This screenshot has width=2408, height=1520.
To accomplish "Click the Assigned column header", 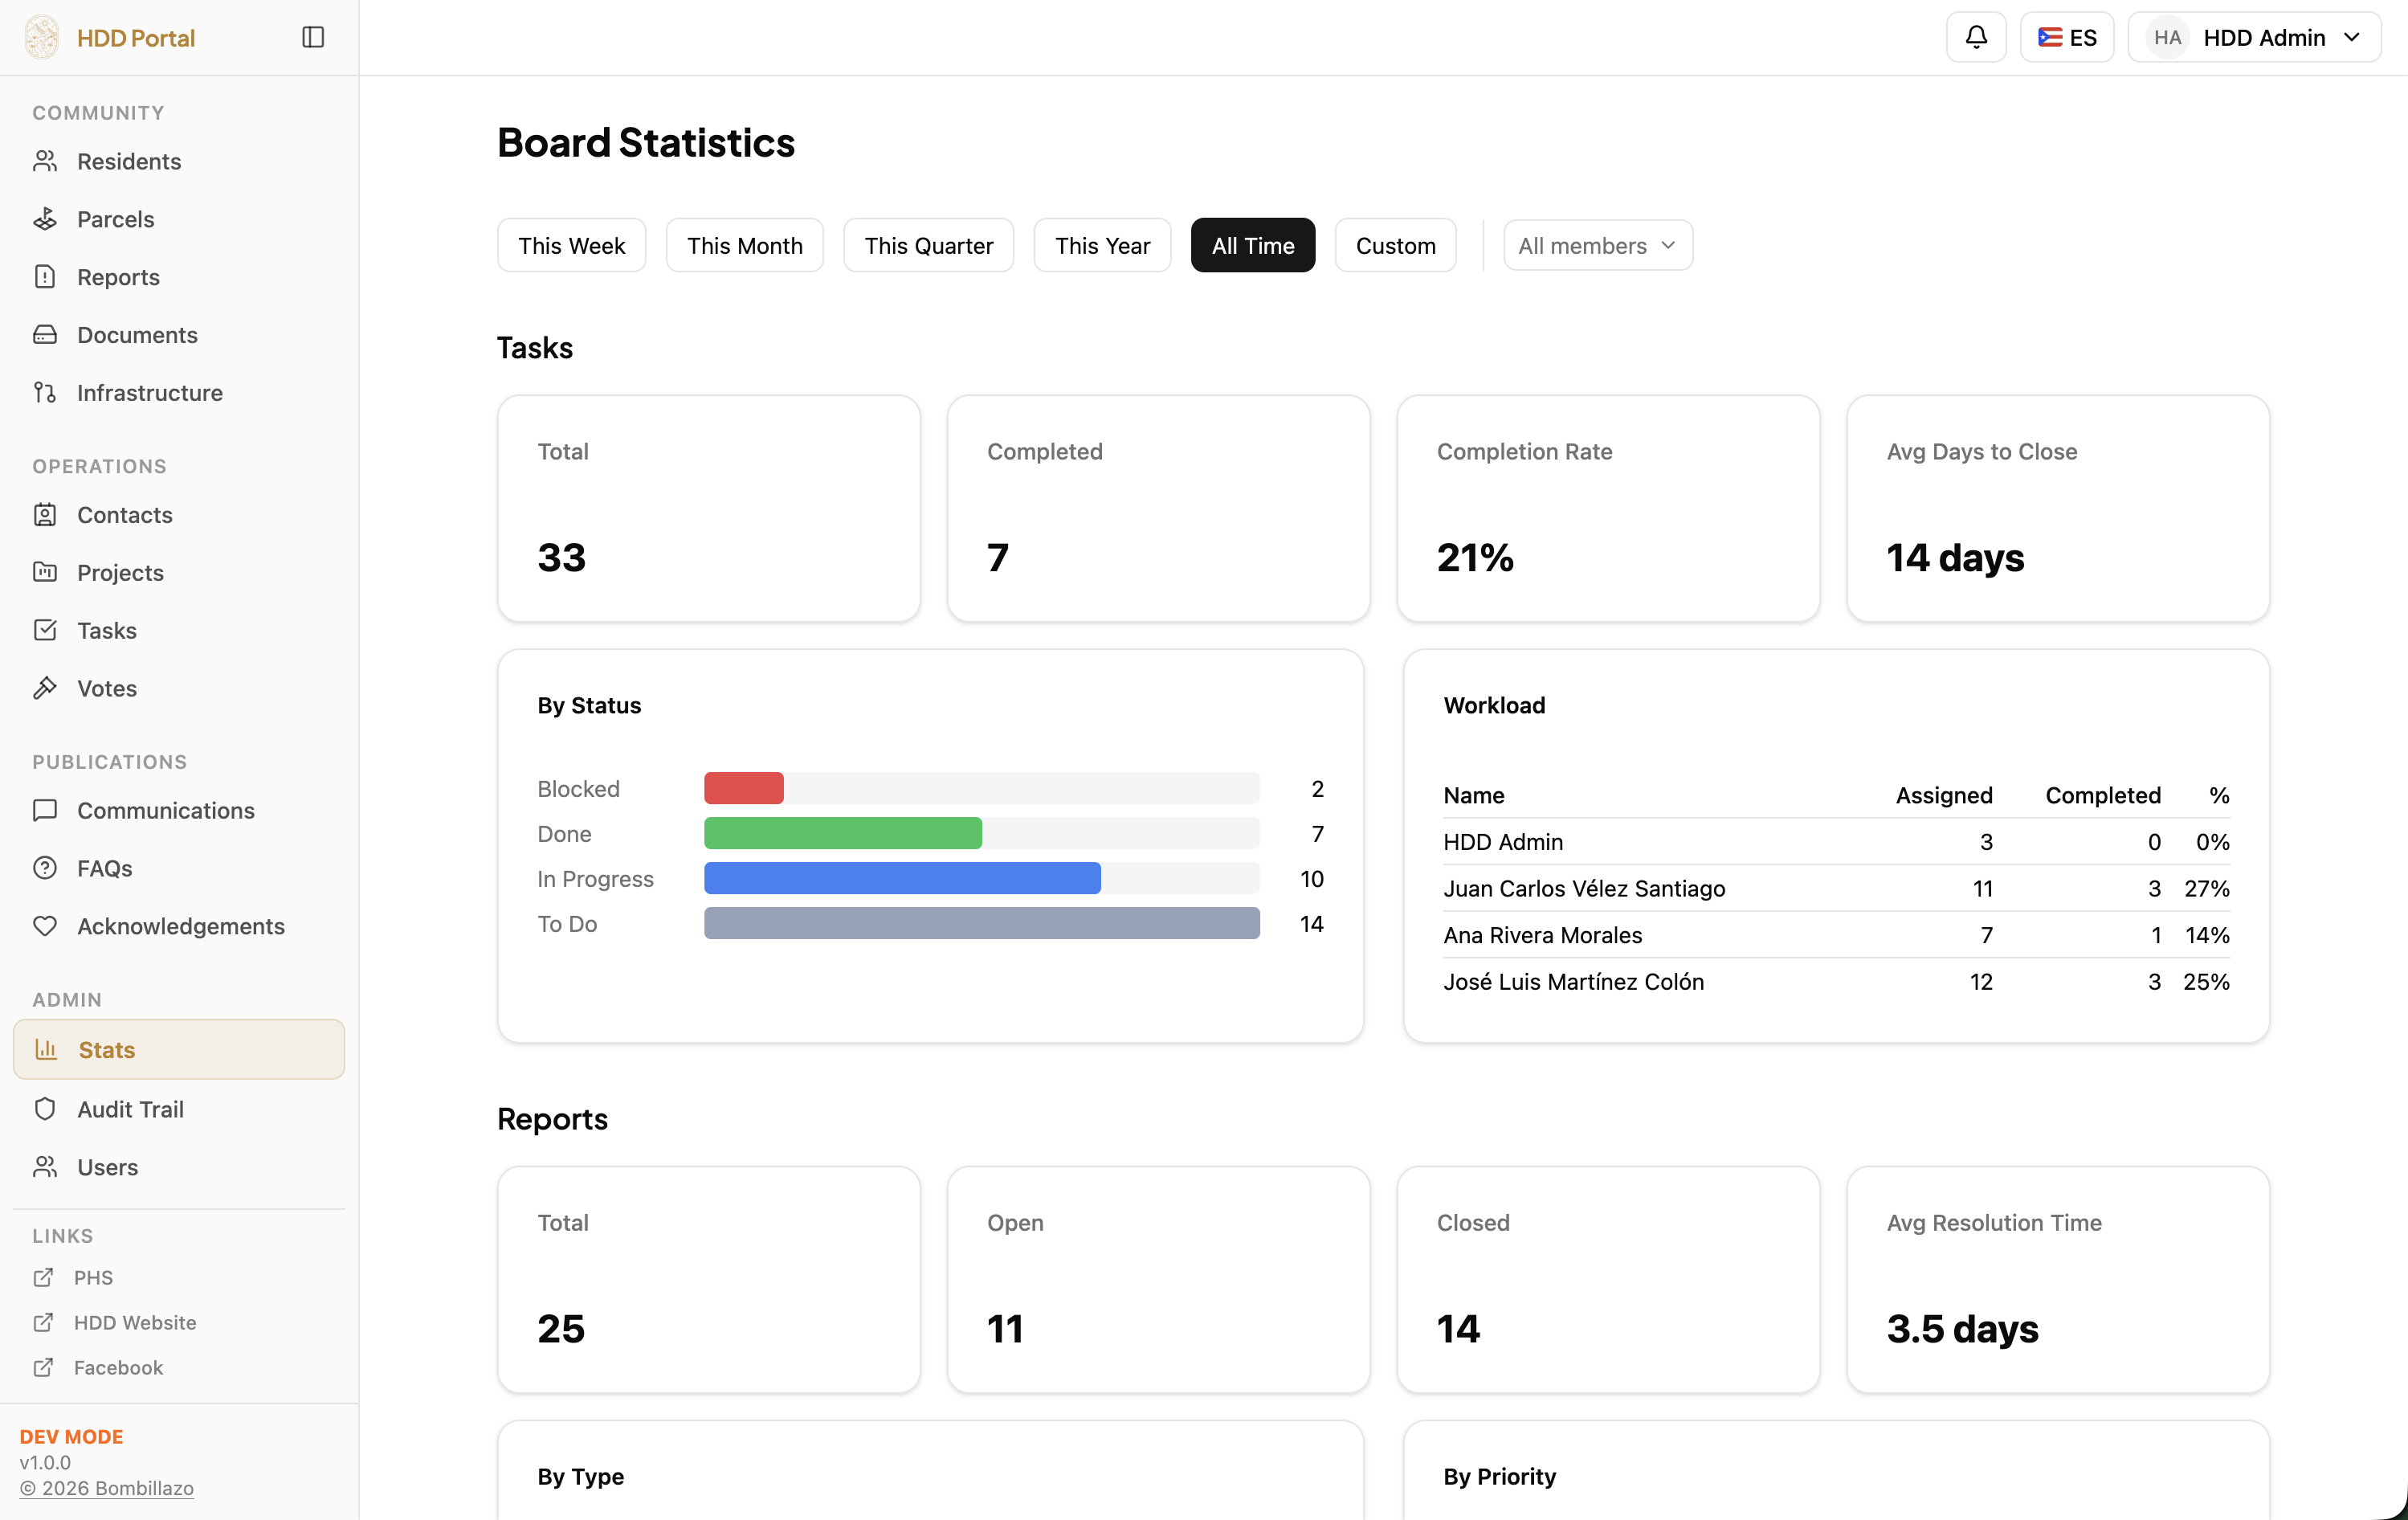I will point(1944,796).
